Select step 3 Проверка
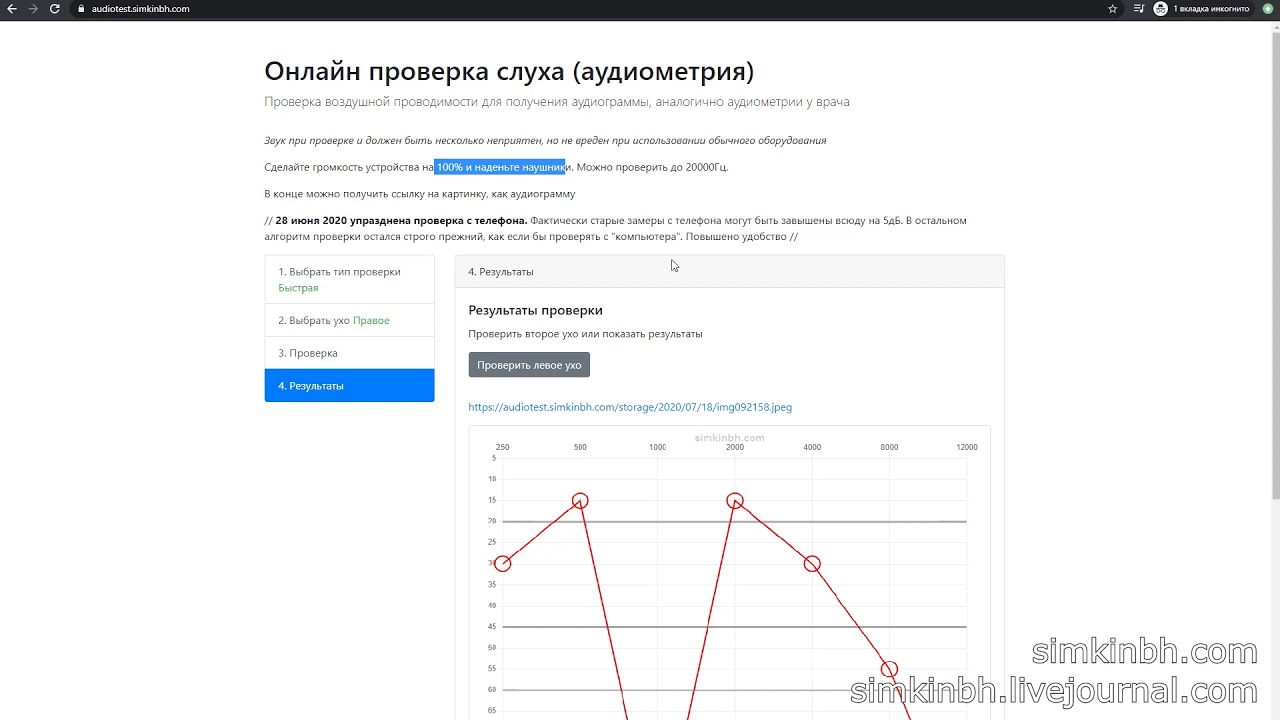 (x=349, y=353)
